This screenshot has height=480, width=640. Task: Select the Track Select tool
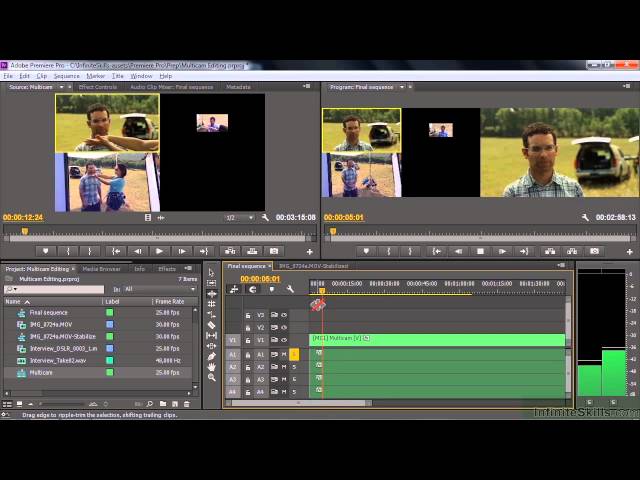tap(211, 283)
